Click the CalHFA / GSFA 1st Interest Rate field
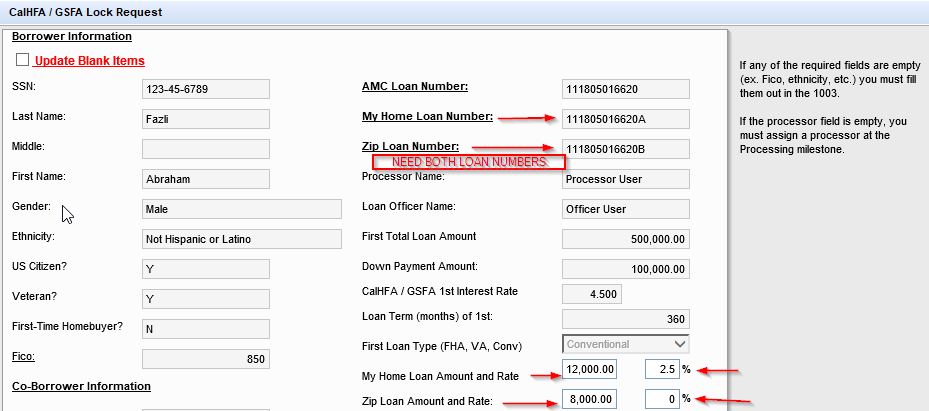The height and width of the screenshot is (411, 929). click(592, 294)
